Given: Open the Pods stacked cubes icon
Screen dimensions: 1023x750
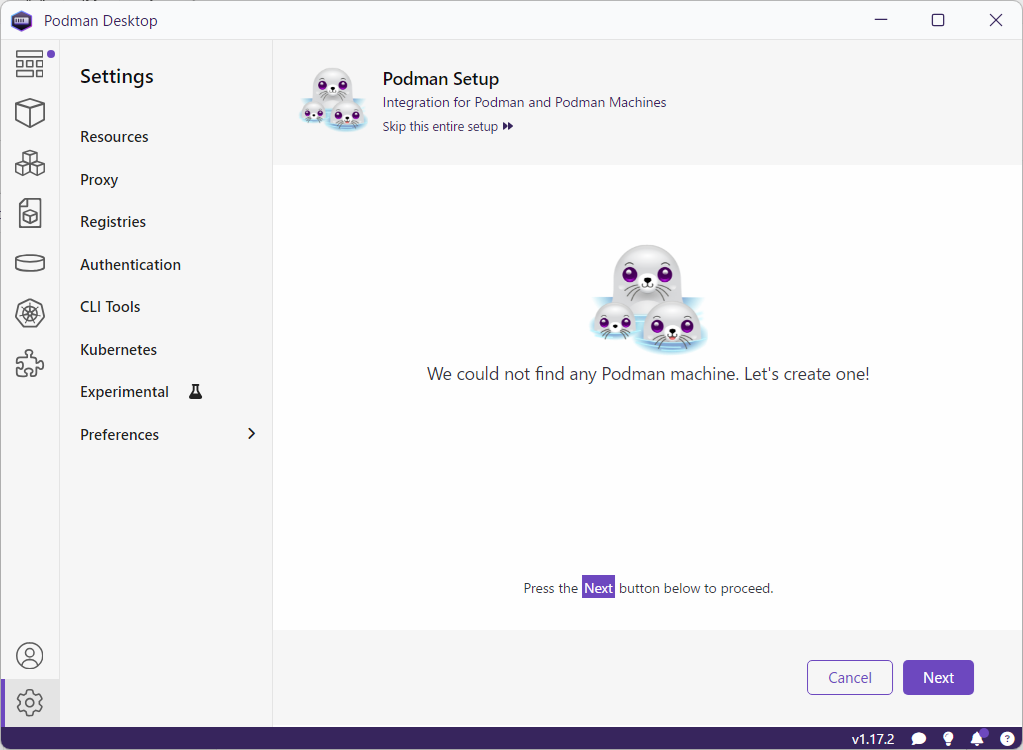Looking at the screenshot, I should tap(30, 163).
